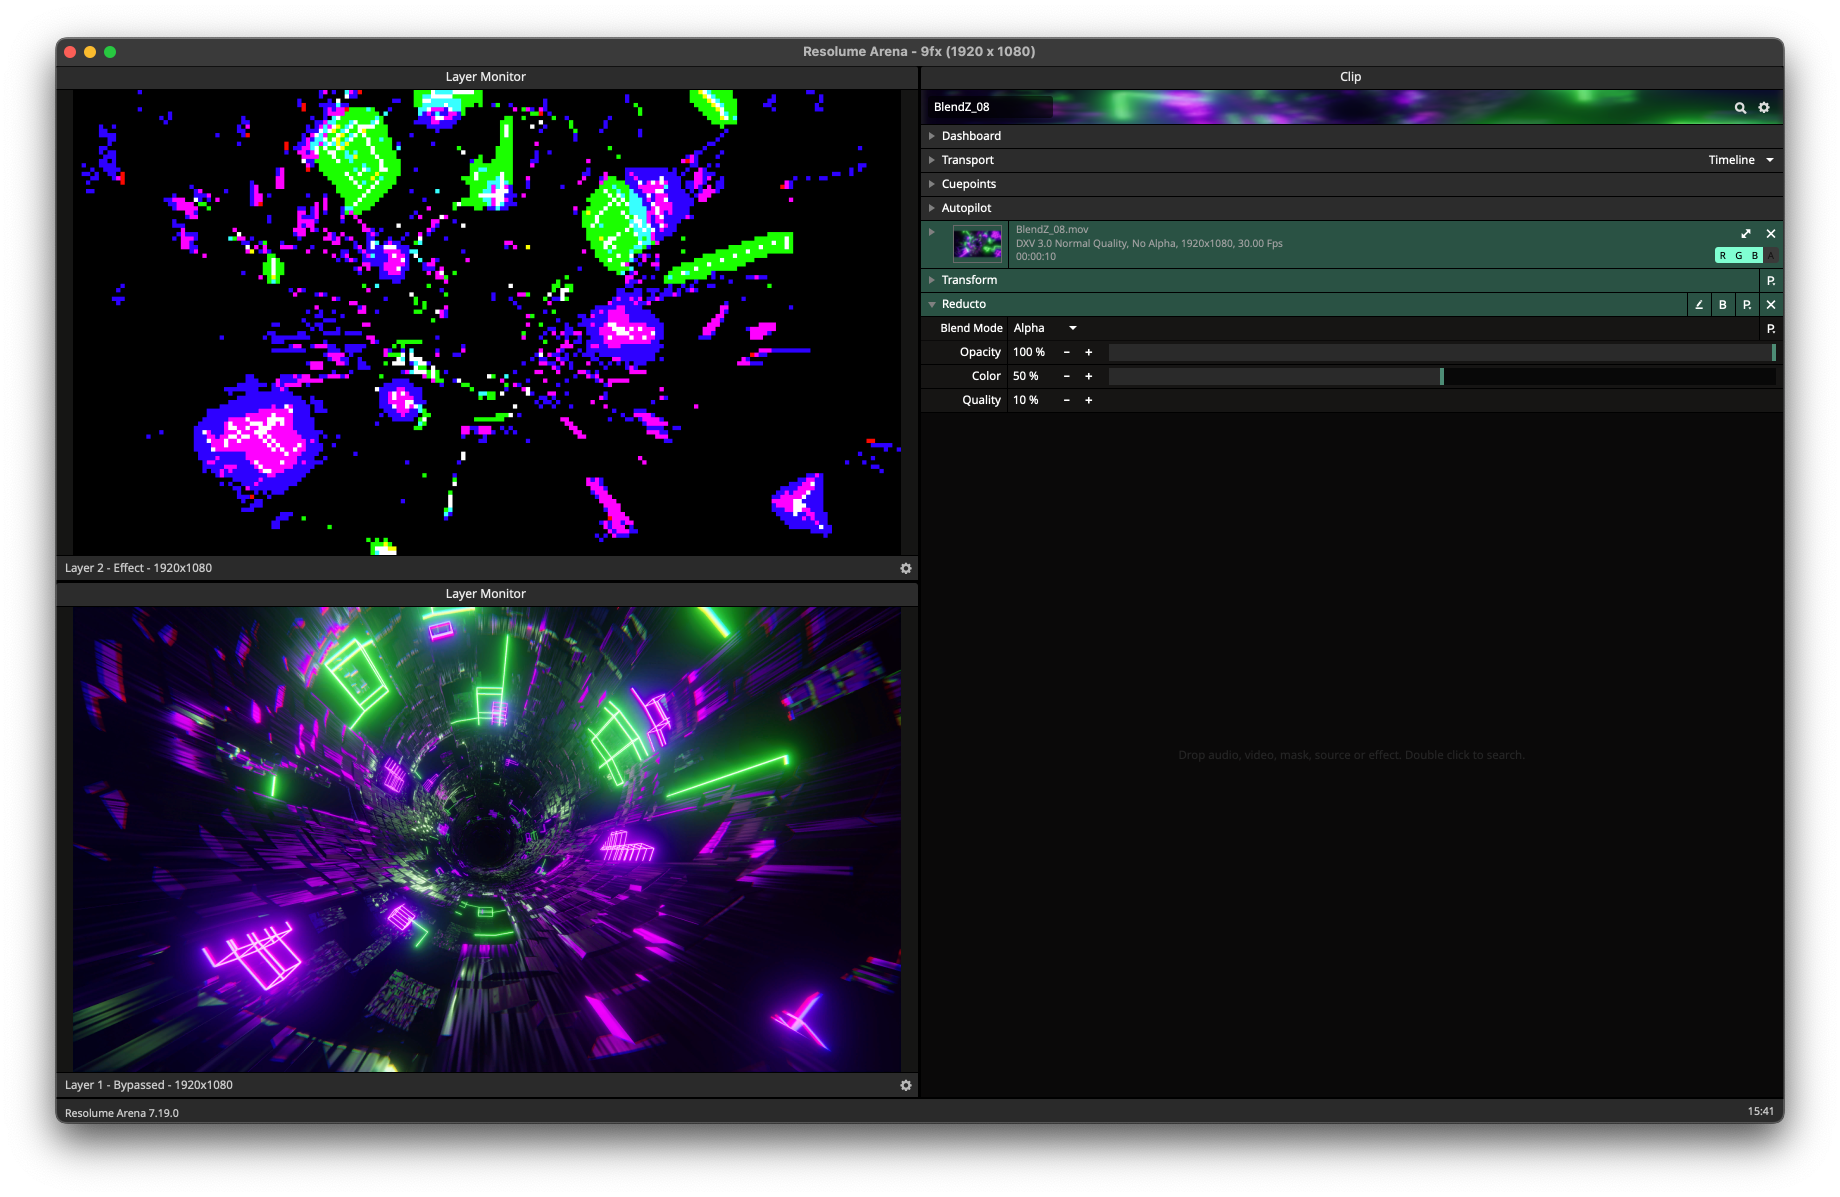Click the search magnifier icon in Clip panel

1740,108
